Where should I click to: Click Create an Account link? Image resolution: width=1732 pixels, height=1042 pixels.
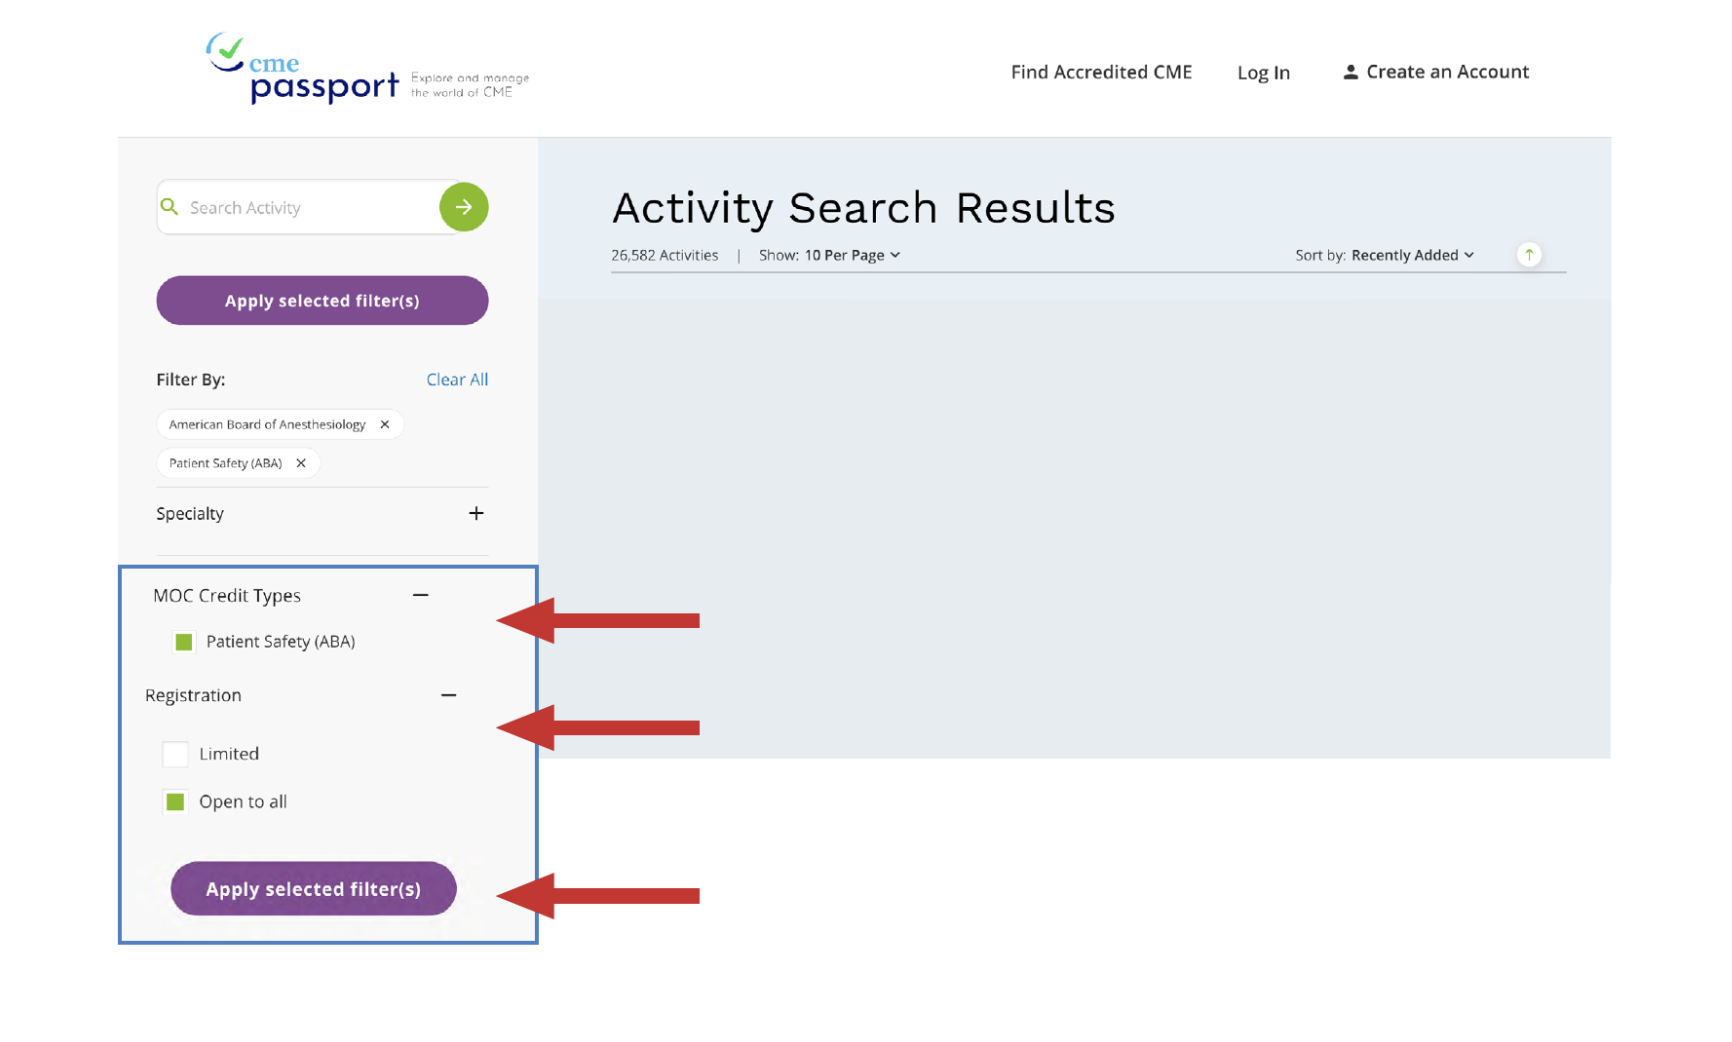(x=1447, y=72)
